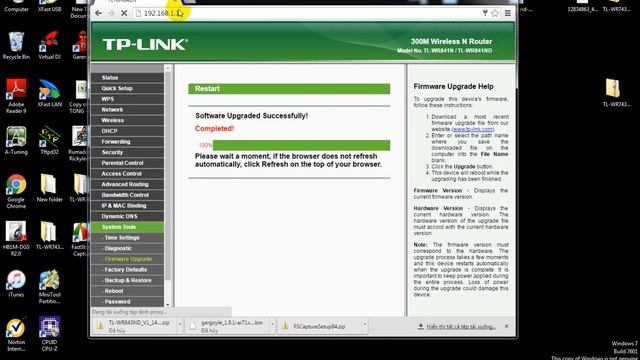Click the browser back arrow
640x360 pixels.
[x=98, y=13]
